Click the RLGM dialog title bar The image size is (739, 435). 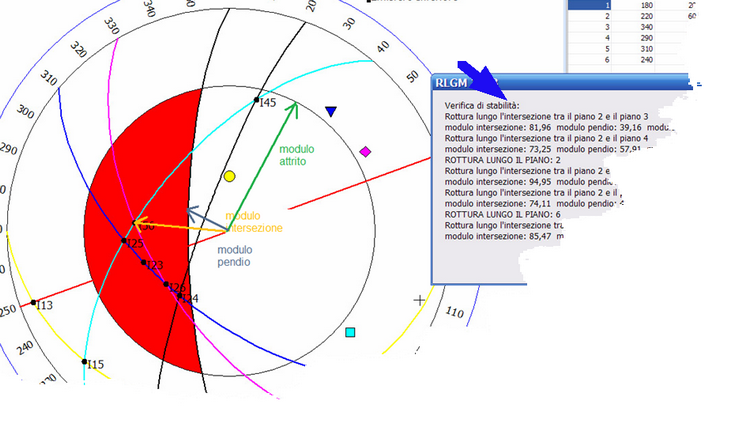561,82
